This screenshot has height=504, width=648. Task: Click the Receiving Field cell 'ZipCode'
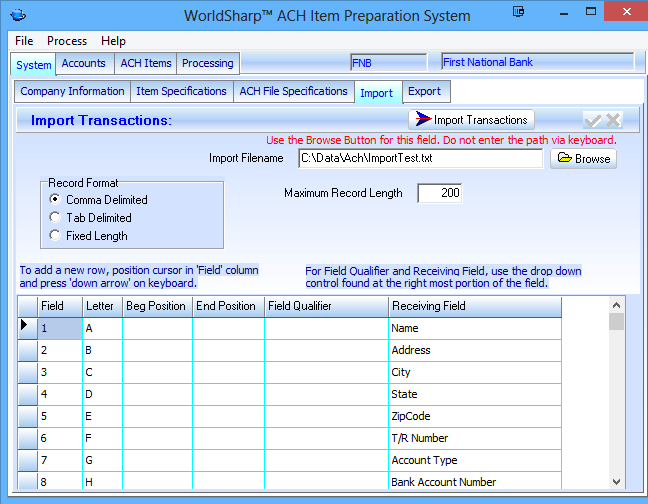[475, 416]
